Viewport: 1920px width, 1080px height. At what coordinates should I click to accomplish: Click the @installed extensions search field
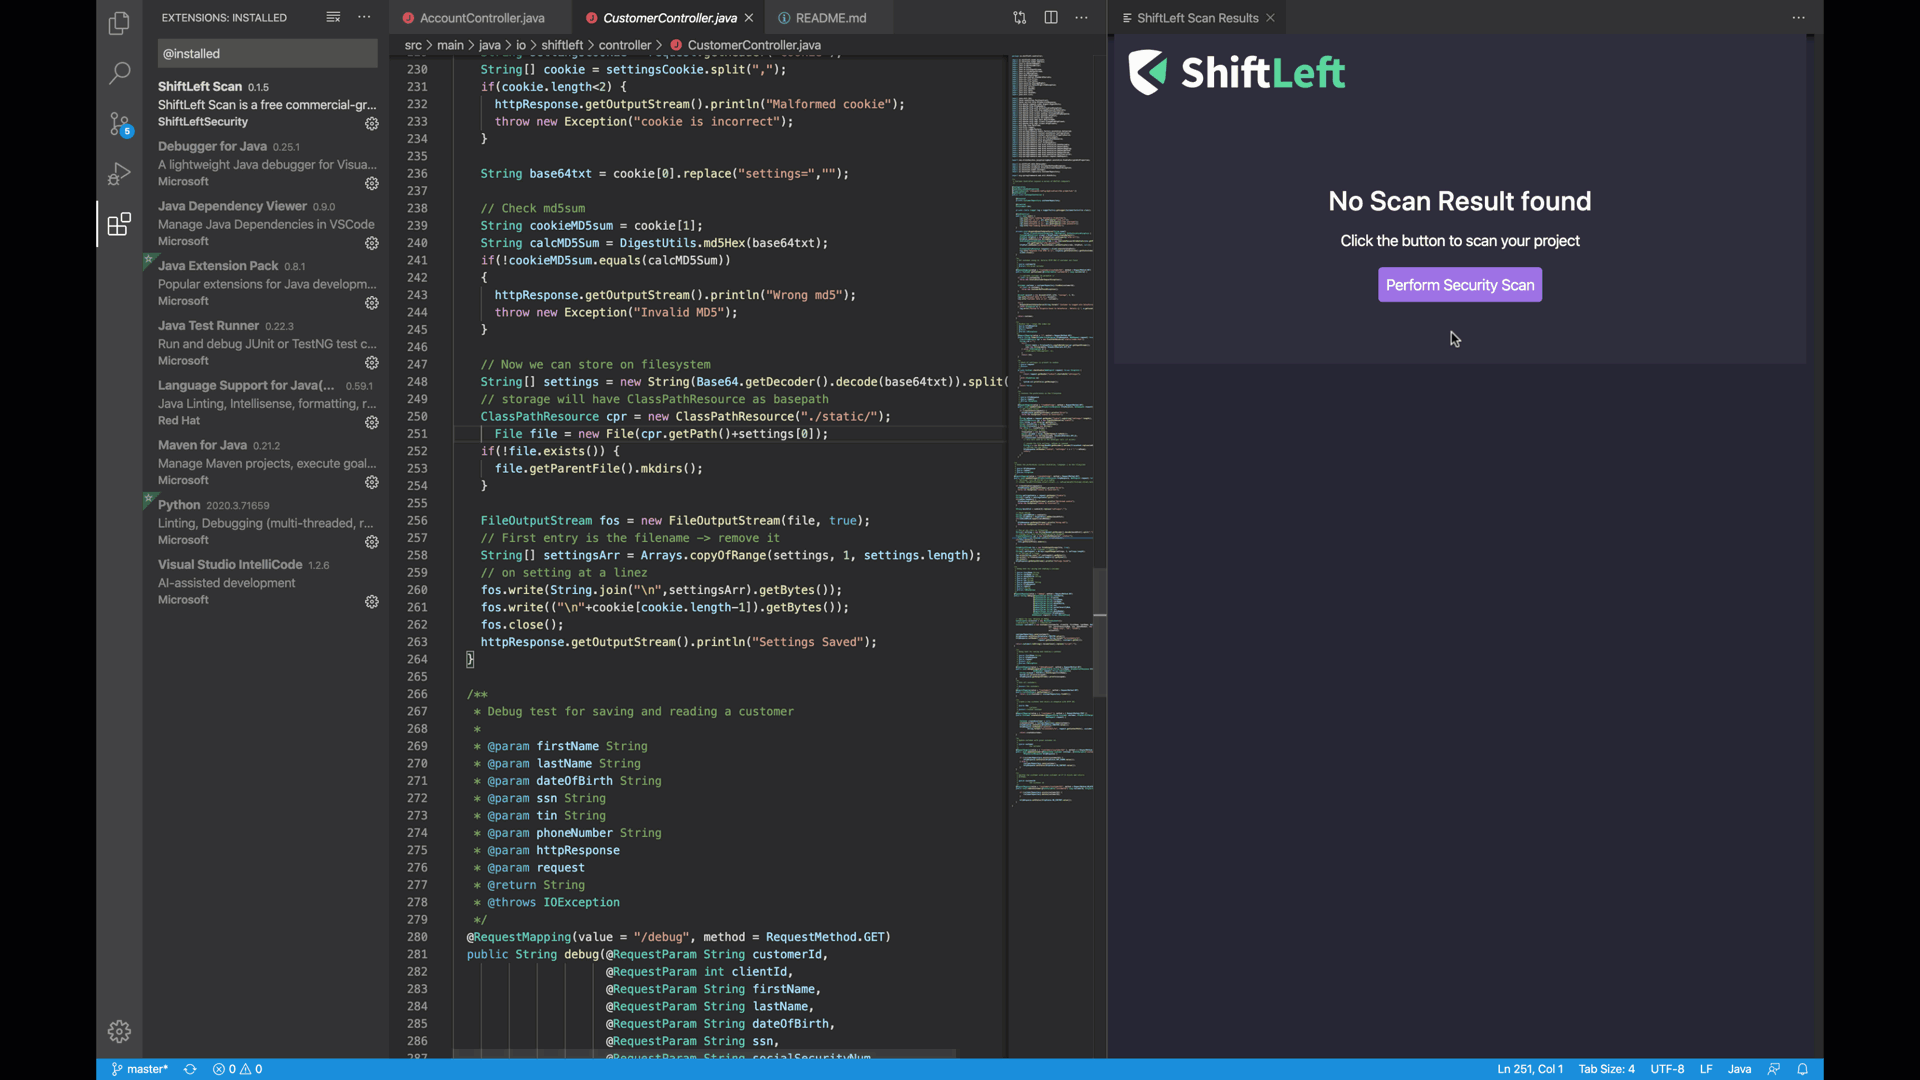pyautogui.click(x=267, y=54)
